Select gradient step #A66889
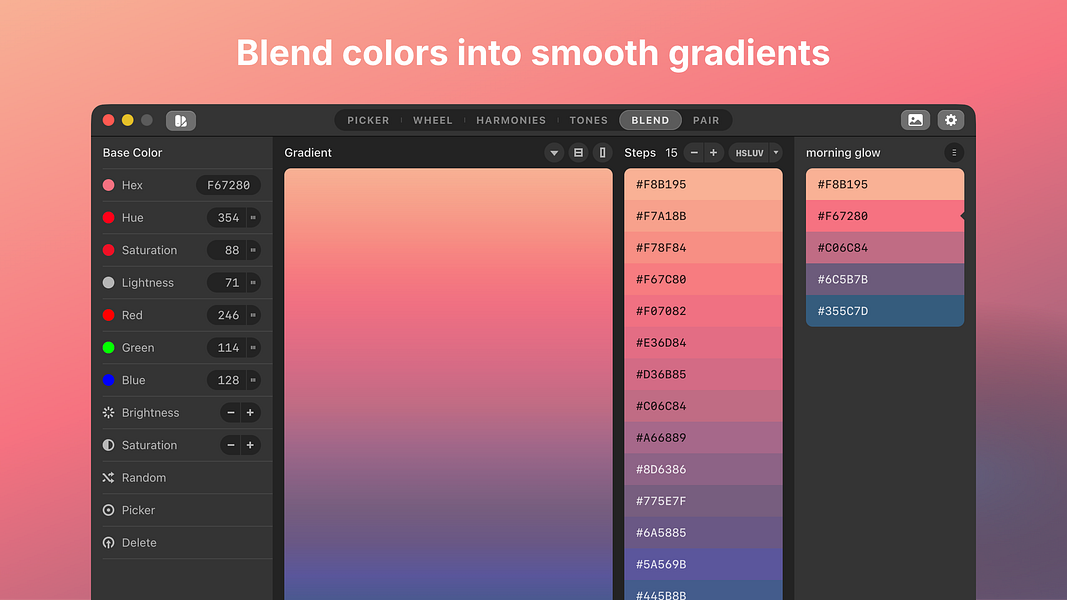 pos(703,437)
